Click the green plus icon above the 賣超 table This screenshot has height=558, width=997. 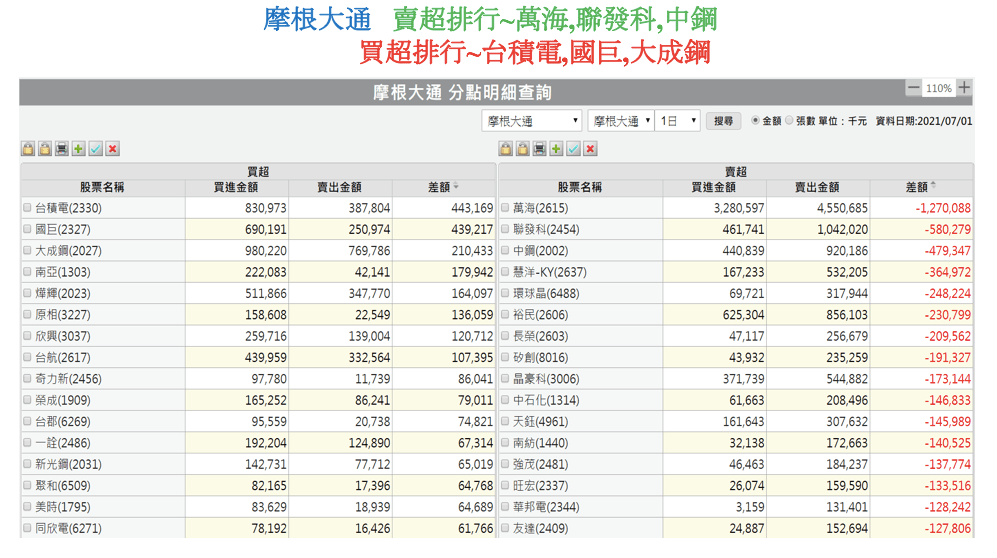click(557, 149)
